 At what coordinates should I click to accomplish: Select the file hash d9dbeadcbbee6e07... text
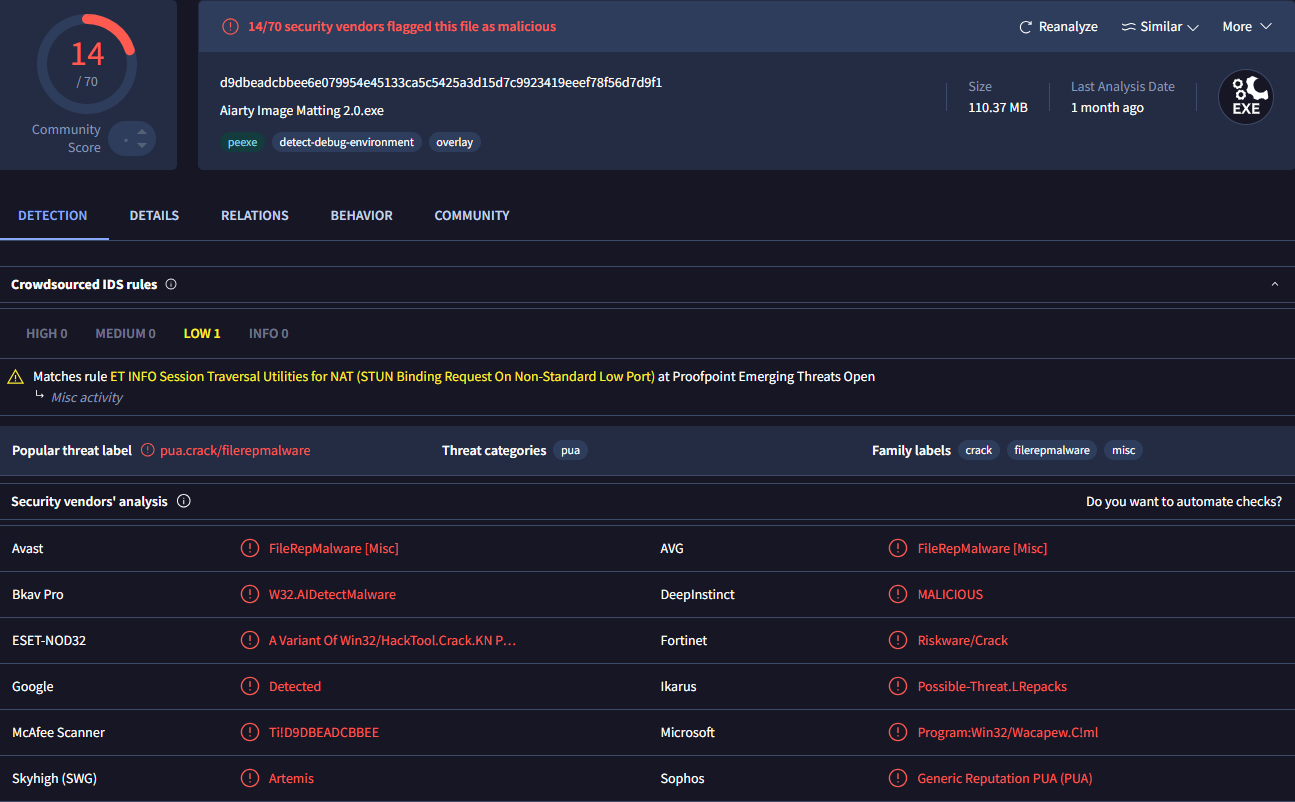441,82
